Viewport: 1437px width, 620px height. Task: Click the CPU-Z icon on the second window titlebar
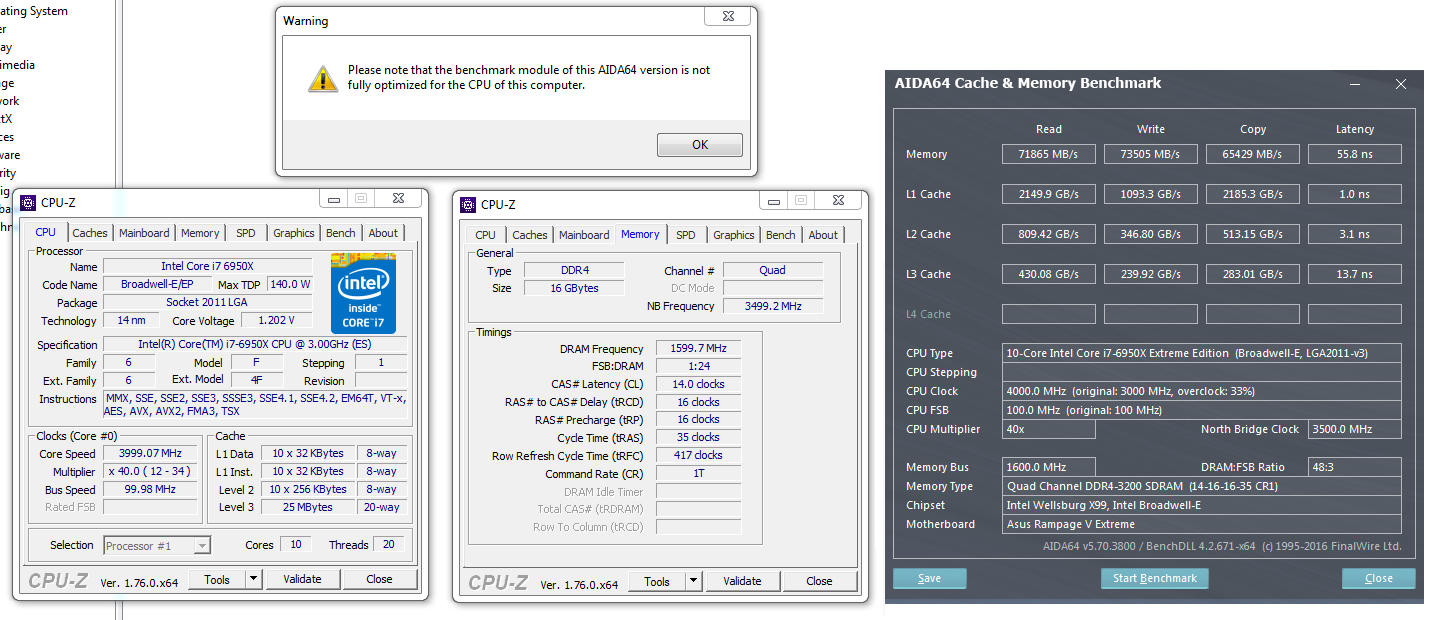(468, 204)
